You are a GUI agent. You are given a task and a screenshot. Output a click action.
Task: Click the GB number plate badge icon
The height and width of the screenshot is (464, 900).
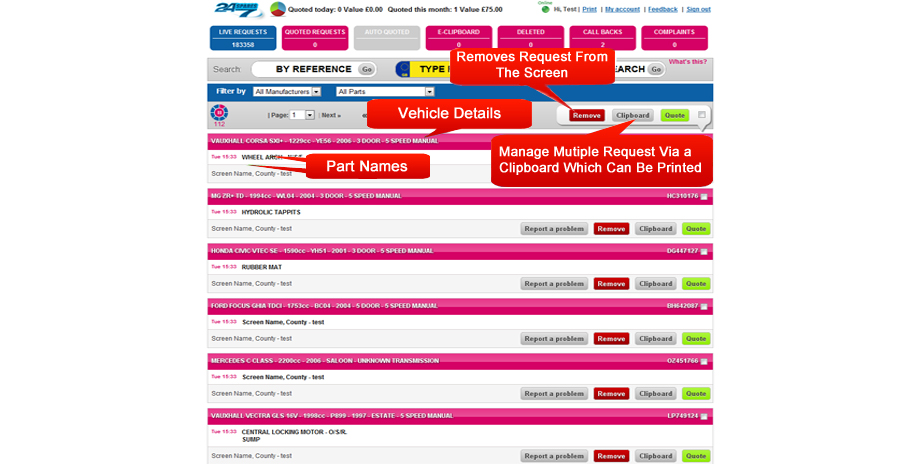point(403,69)
